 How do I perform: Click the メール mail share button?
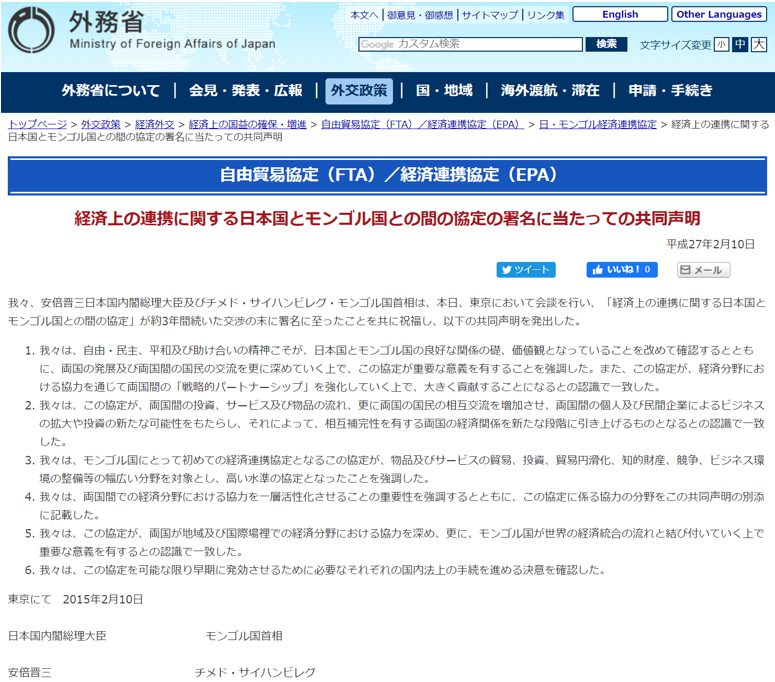tap(703, 270)
